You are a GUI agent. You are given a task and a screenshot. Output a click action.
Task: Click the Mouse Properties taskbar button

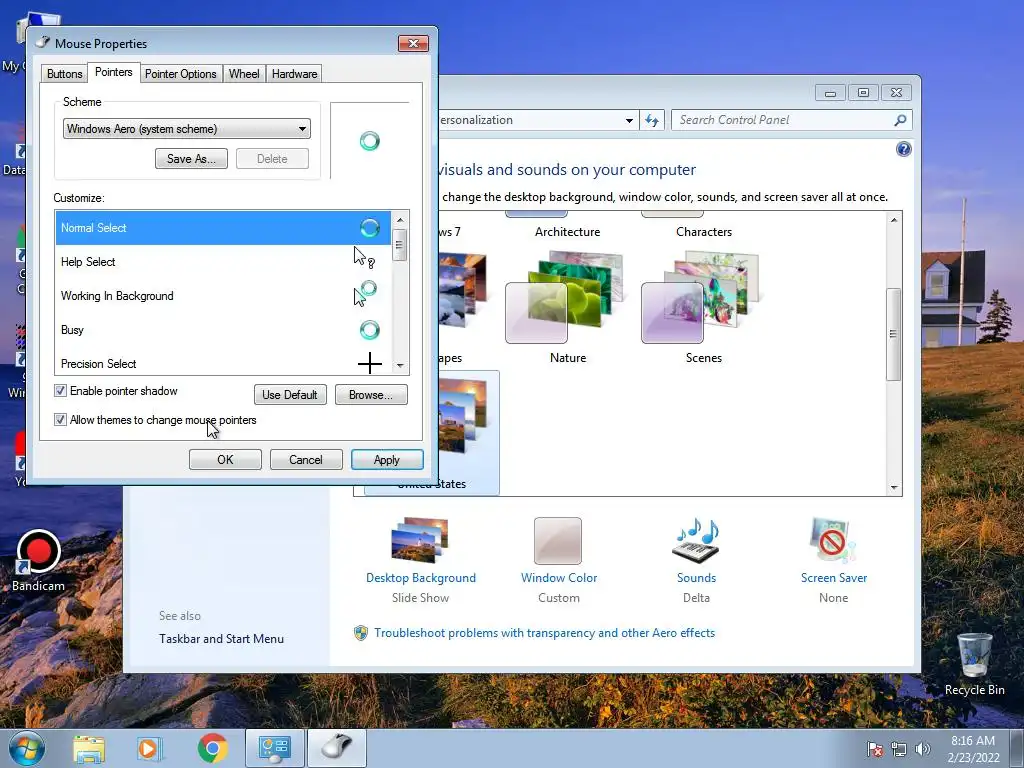click(x=336, y=748)
